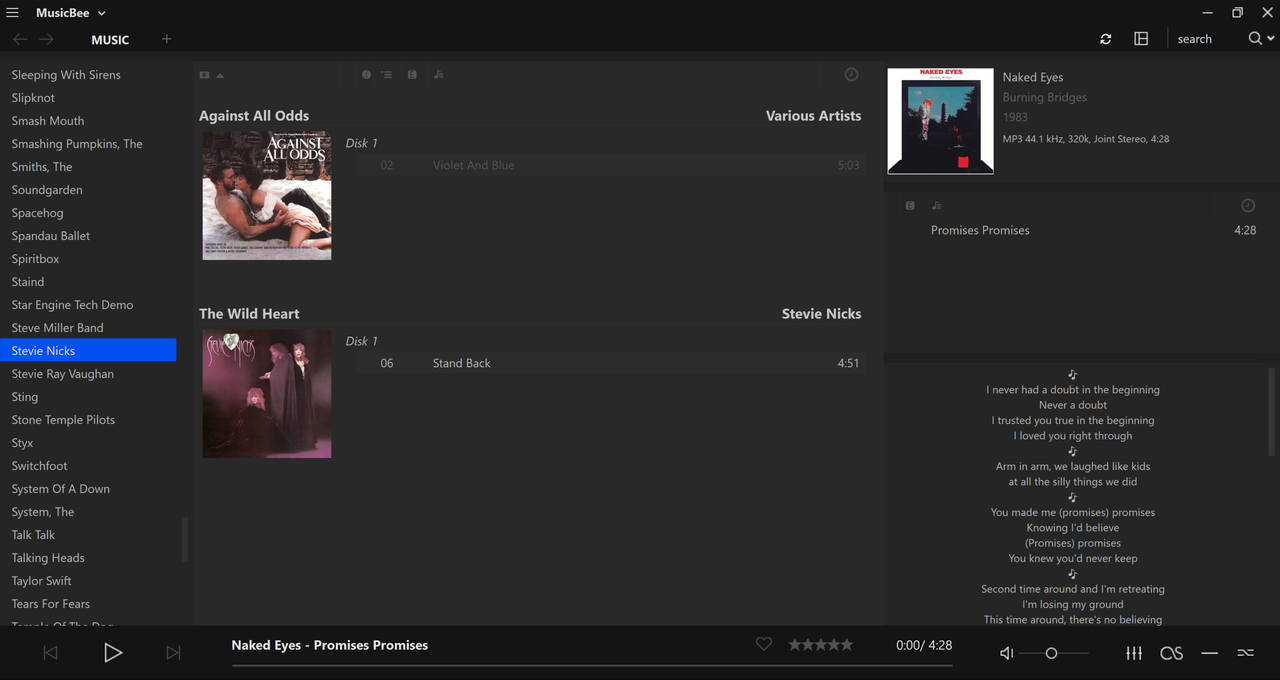Screen dimensions: 1280x680
Task: Click the album cover column header icon
Action: (204, 75)
